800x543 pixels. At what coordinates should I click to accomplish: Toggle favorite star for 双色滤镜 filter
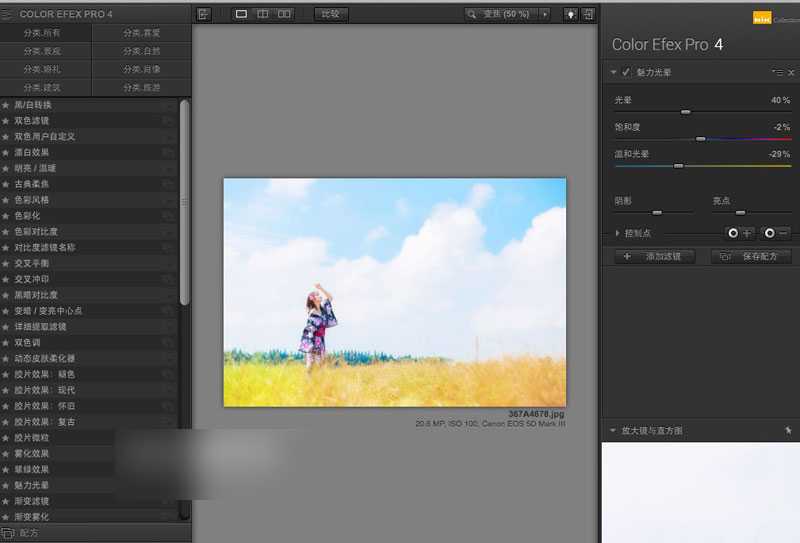[6, 121]
